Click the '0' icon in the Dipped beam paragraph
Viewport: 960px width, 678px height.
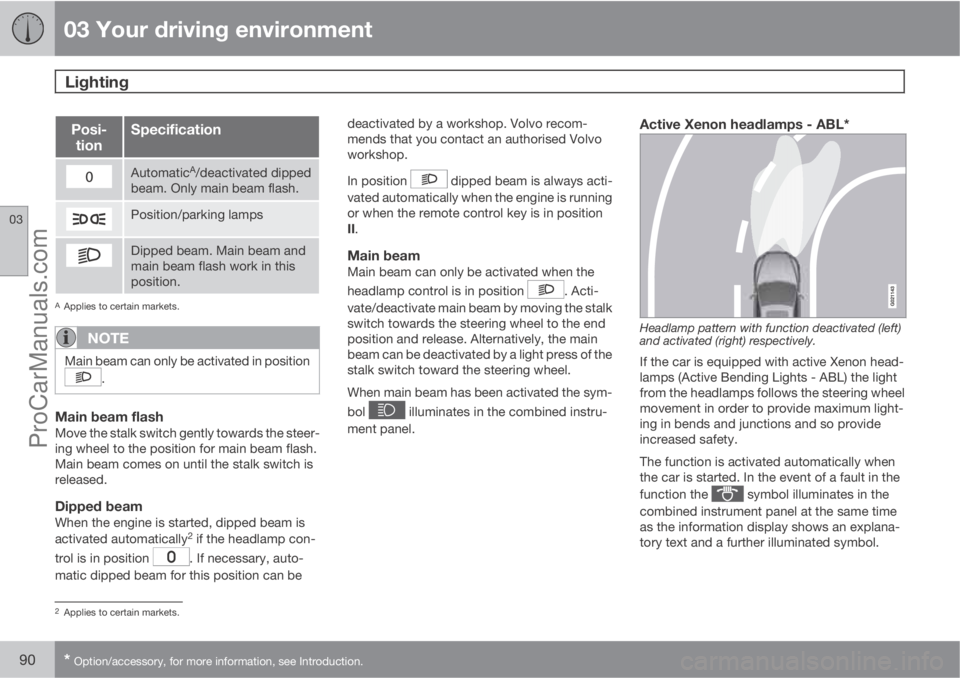click(x=171, y=557)
